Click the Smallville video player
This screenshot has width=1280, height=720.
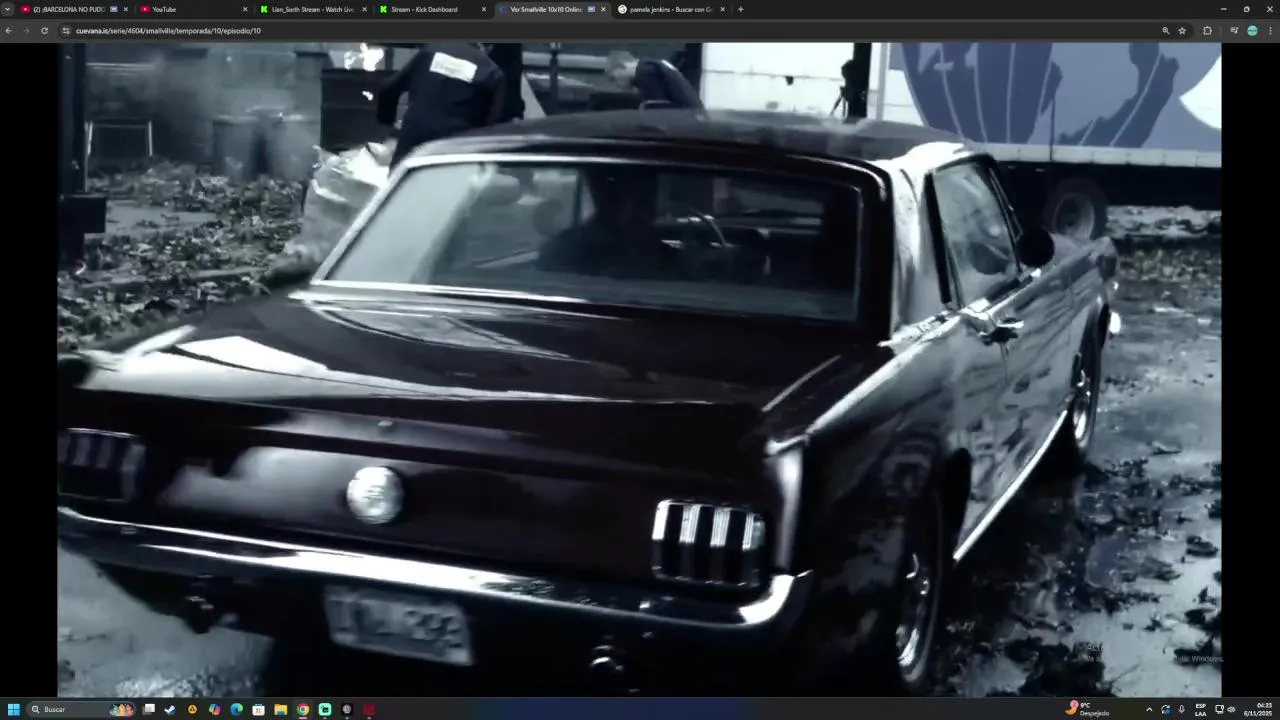pyautogui.click(x=639, y=369)
